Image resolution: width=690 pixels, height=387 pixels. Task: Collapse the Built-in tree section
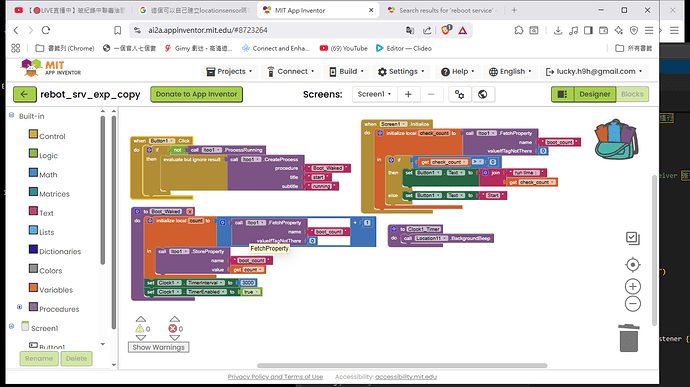11,115
